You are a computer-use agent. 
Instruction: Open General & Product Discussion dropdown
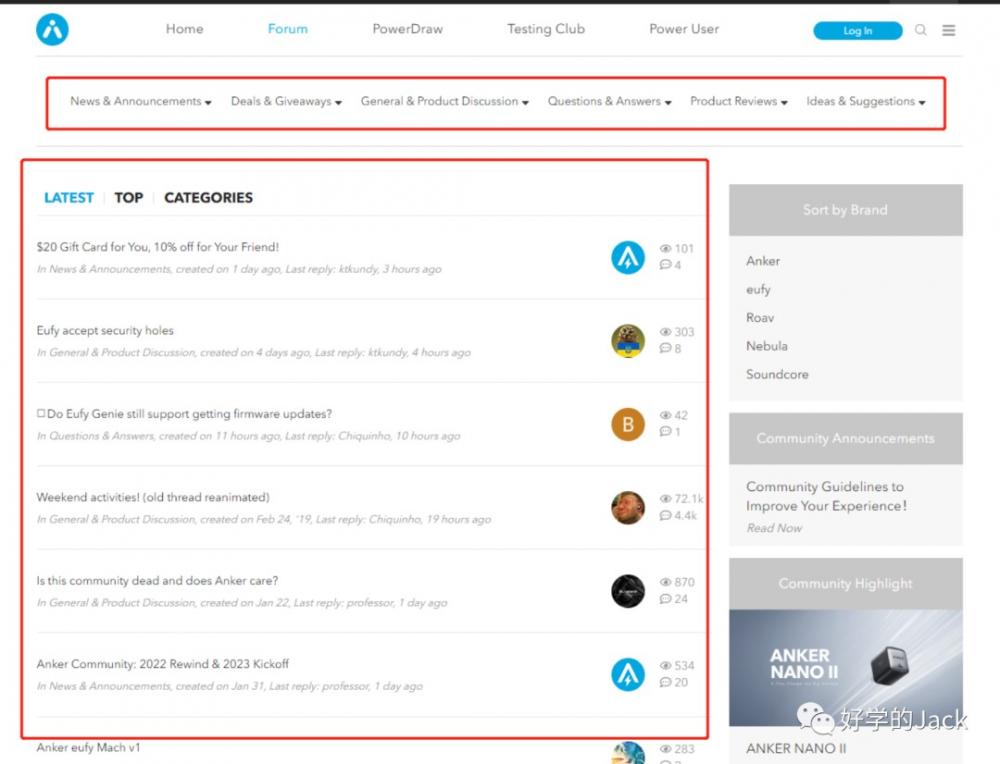click(x=445, y=101)
